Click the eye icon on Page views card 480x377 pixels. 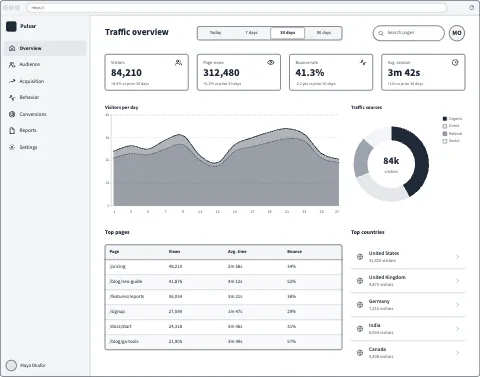click(271, 62)
